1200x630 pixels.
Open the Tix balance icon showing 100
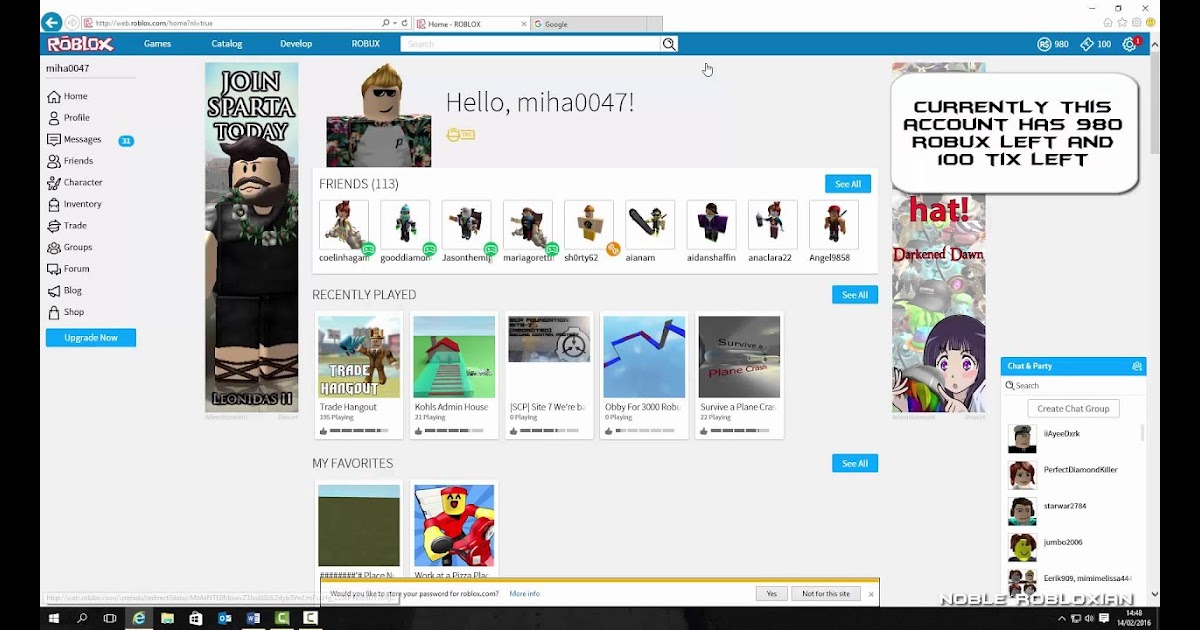click(x=1087, y=44)
